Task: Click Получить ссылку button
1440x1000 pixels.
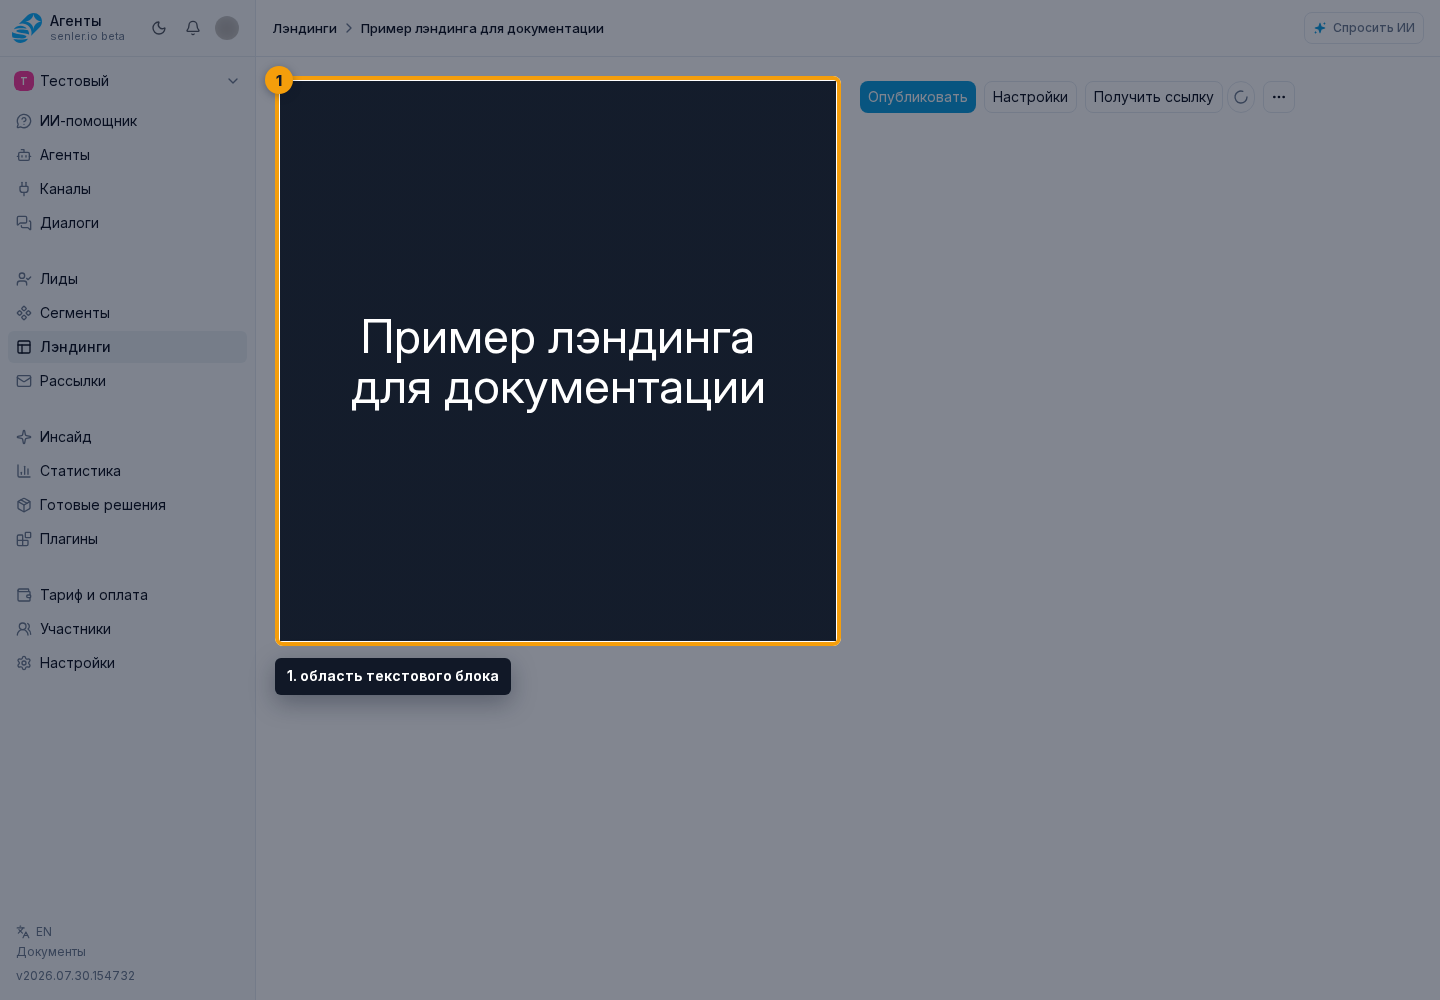Action: tap(1153, 97)
